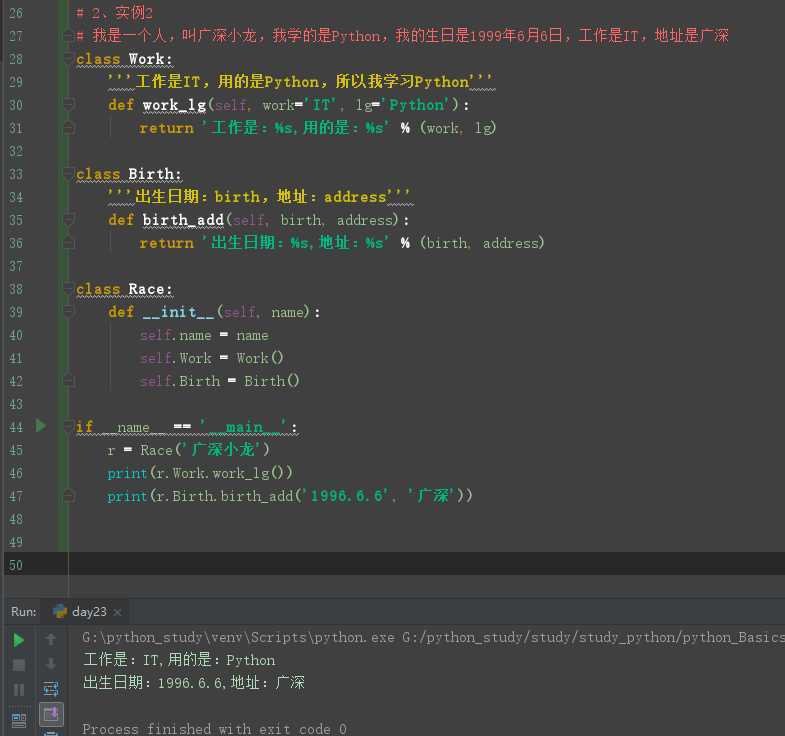Click the Work class docstring
The width and height of the screenshot is (785, 736).
(x=300, y=81)
